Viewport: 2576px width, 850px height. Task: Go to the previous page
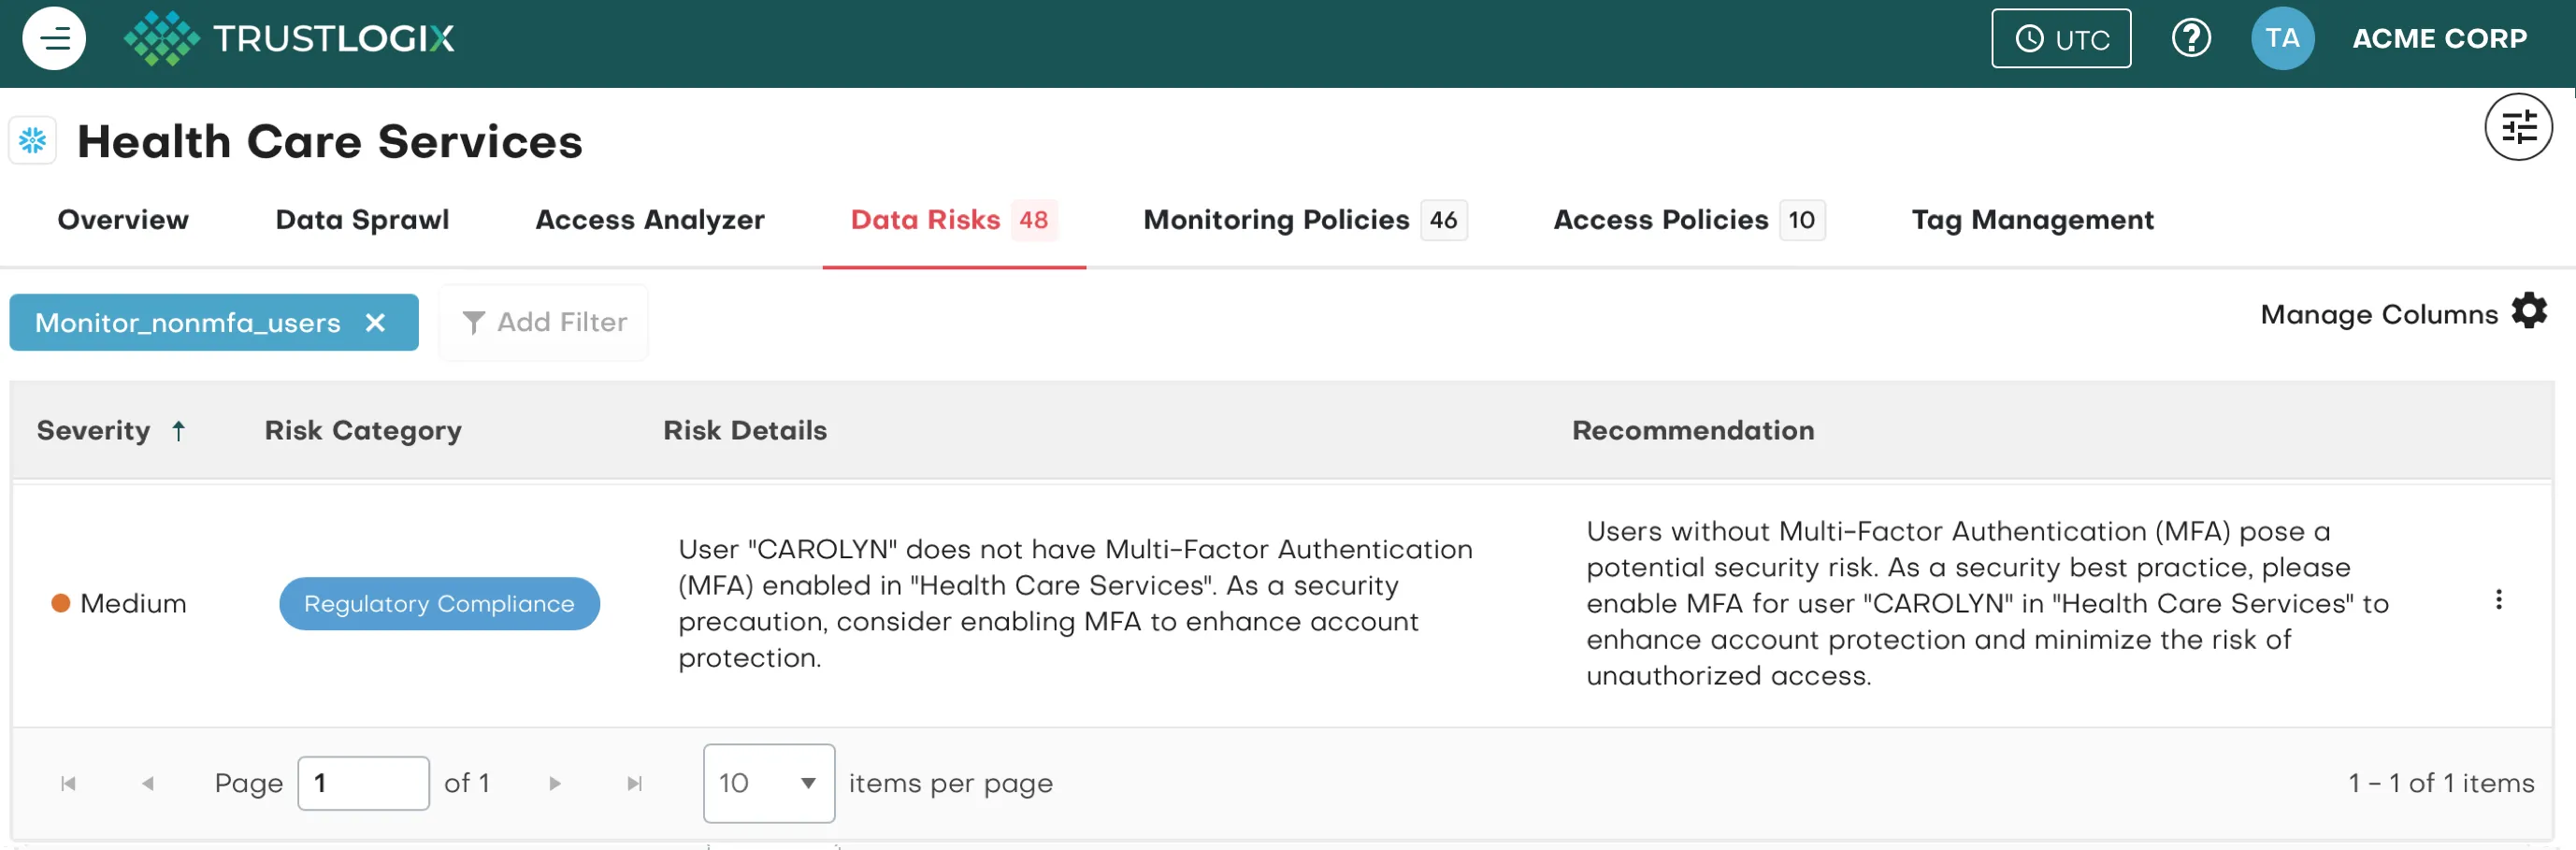[x=148, y=783]
